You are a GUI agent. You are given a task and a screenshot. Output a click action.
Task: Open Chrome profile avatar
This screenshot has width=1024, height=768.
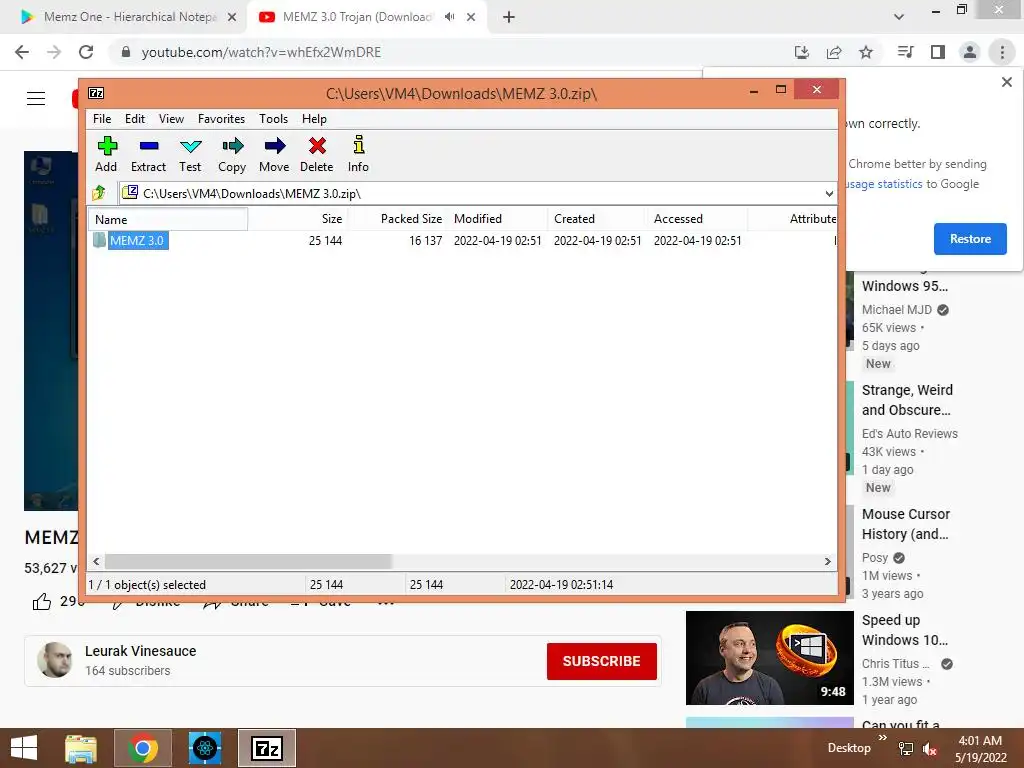pyautogui.click(x=970, y=52)
